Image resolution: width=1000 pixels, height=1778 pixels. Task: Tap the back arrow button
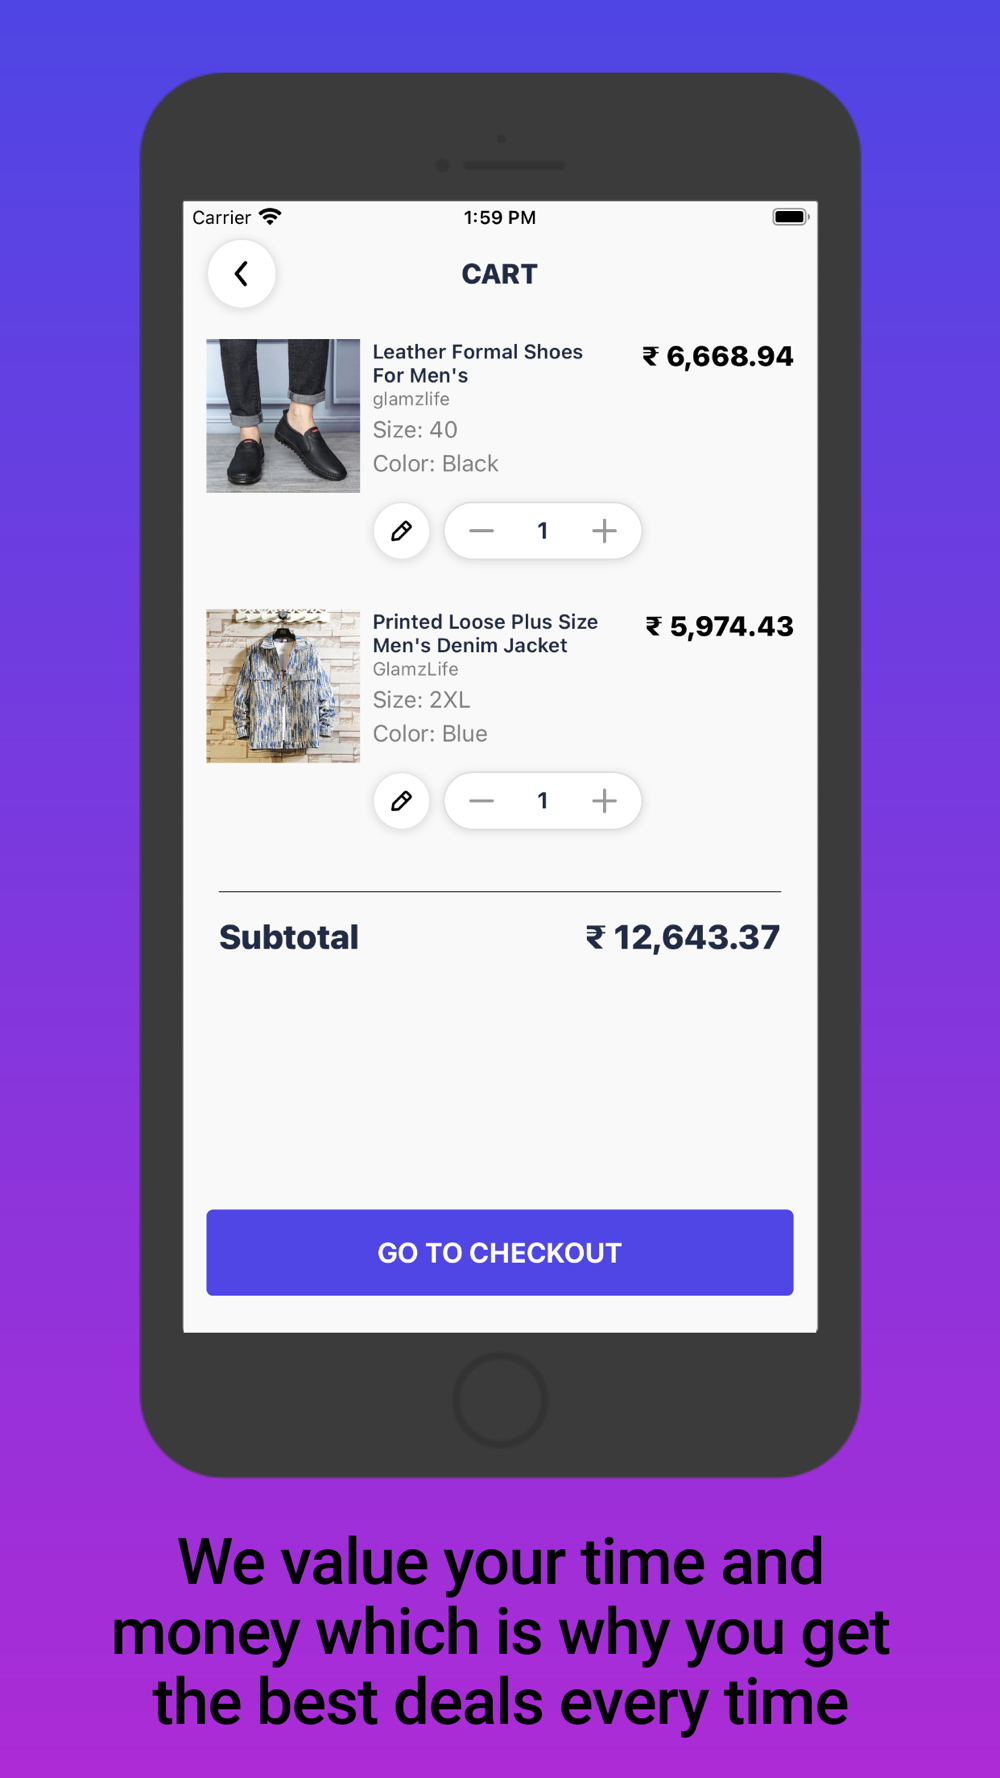[241, 274]
